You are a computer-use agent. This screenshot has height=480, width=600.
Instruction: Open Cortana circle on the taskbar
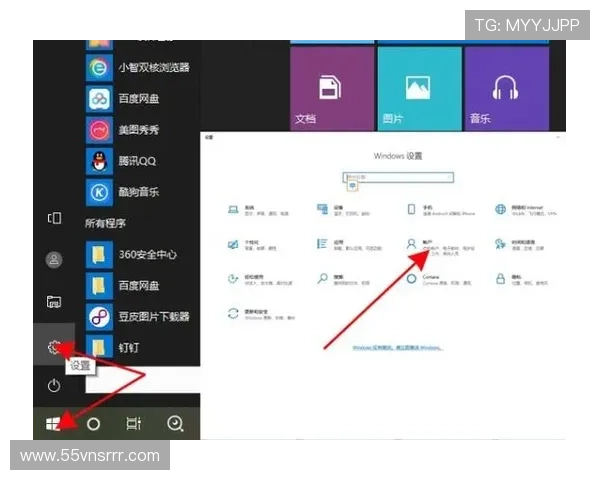pos(93,424)
